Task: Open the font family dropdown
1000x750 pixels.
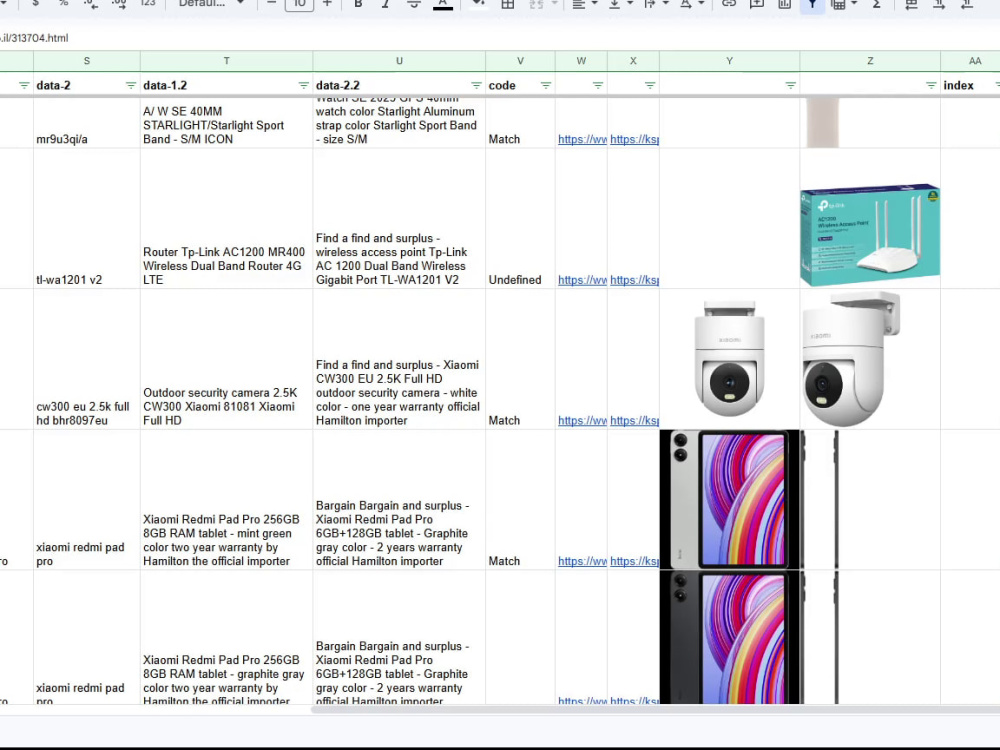Action: (210, 4)
